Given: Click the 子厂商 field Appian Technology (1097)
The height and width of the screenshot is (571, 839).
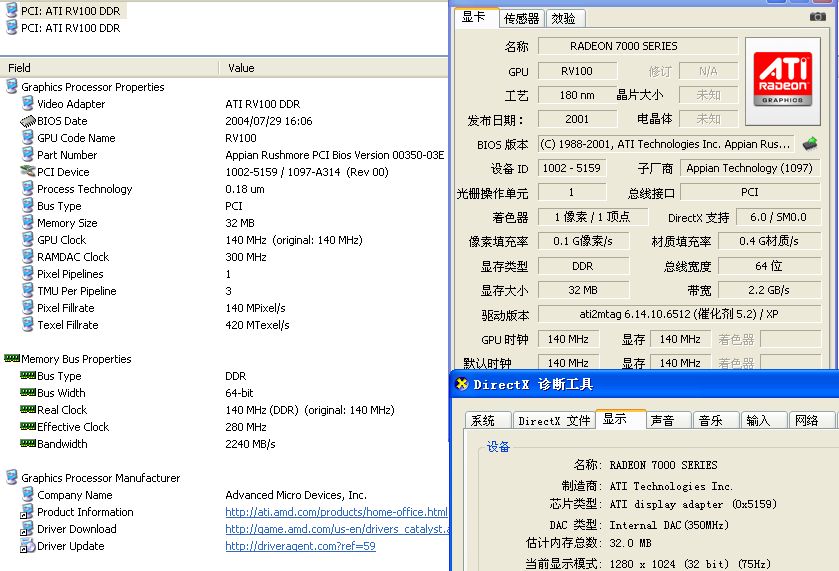Looking at the screenshot, I should coord(750,168).
